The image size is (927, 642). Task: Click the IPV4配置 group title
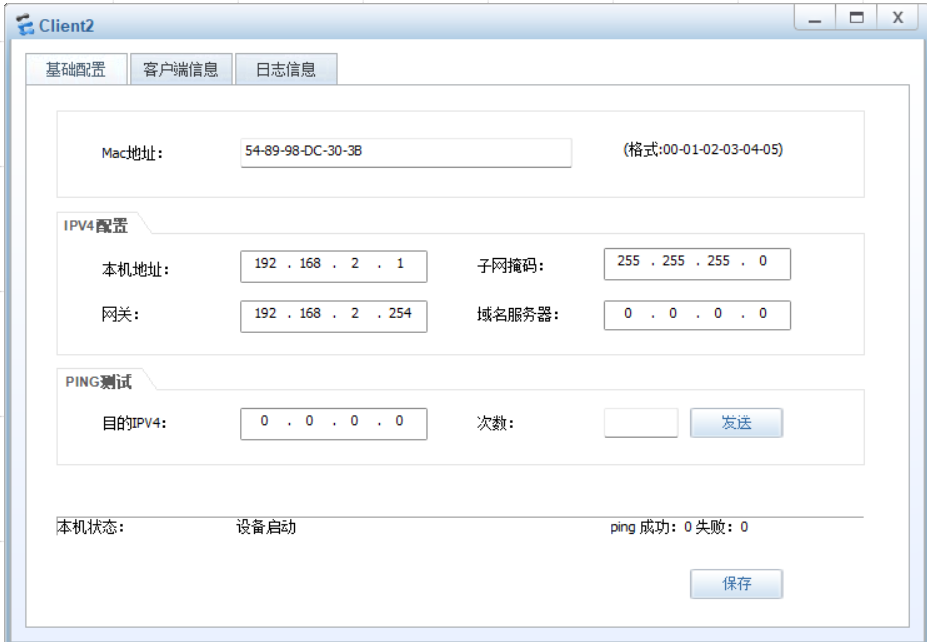(95, 225)
